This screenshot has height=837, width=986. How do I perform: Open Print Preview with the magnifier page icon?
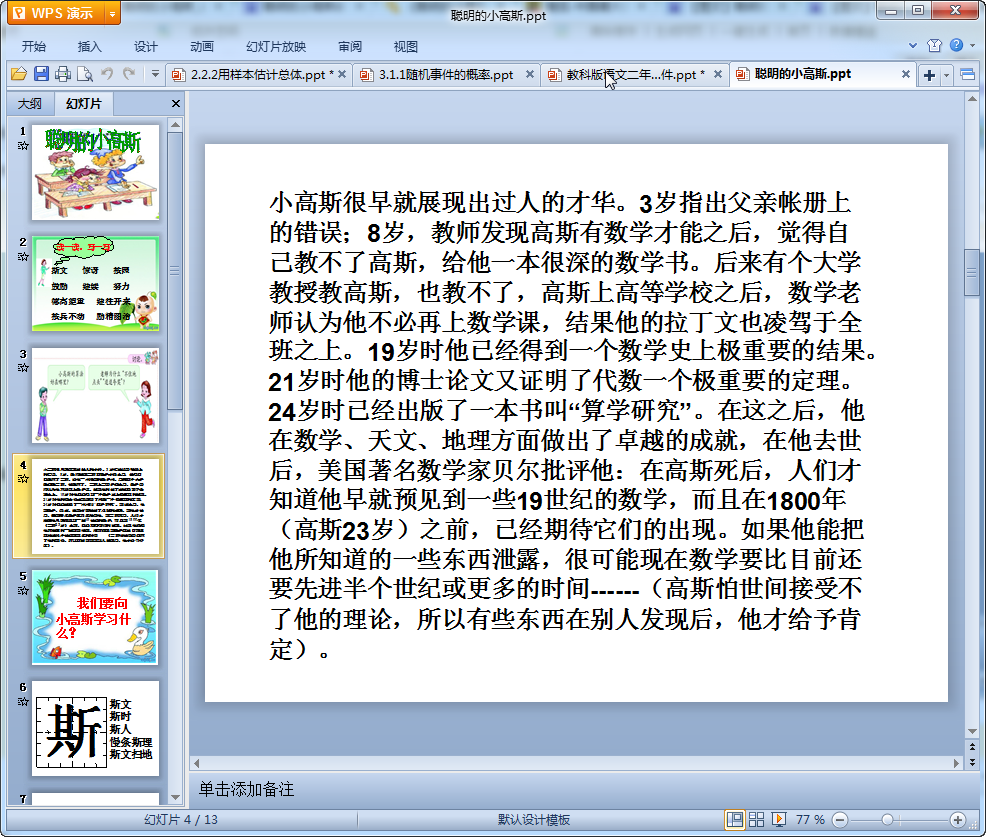(x=85, y=74)
